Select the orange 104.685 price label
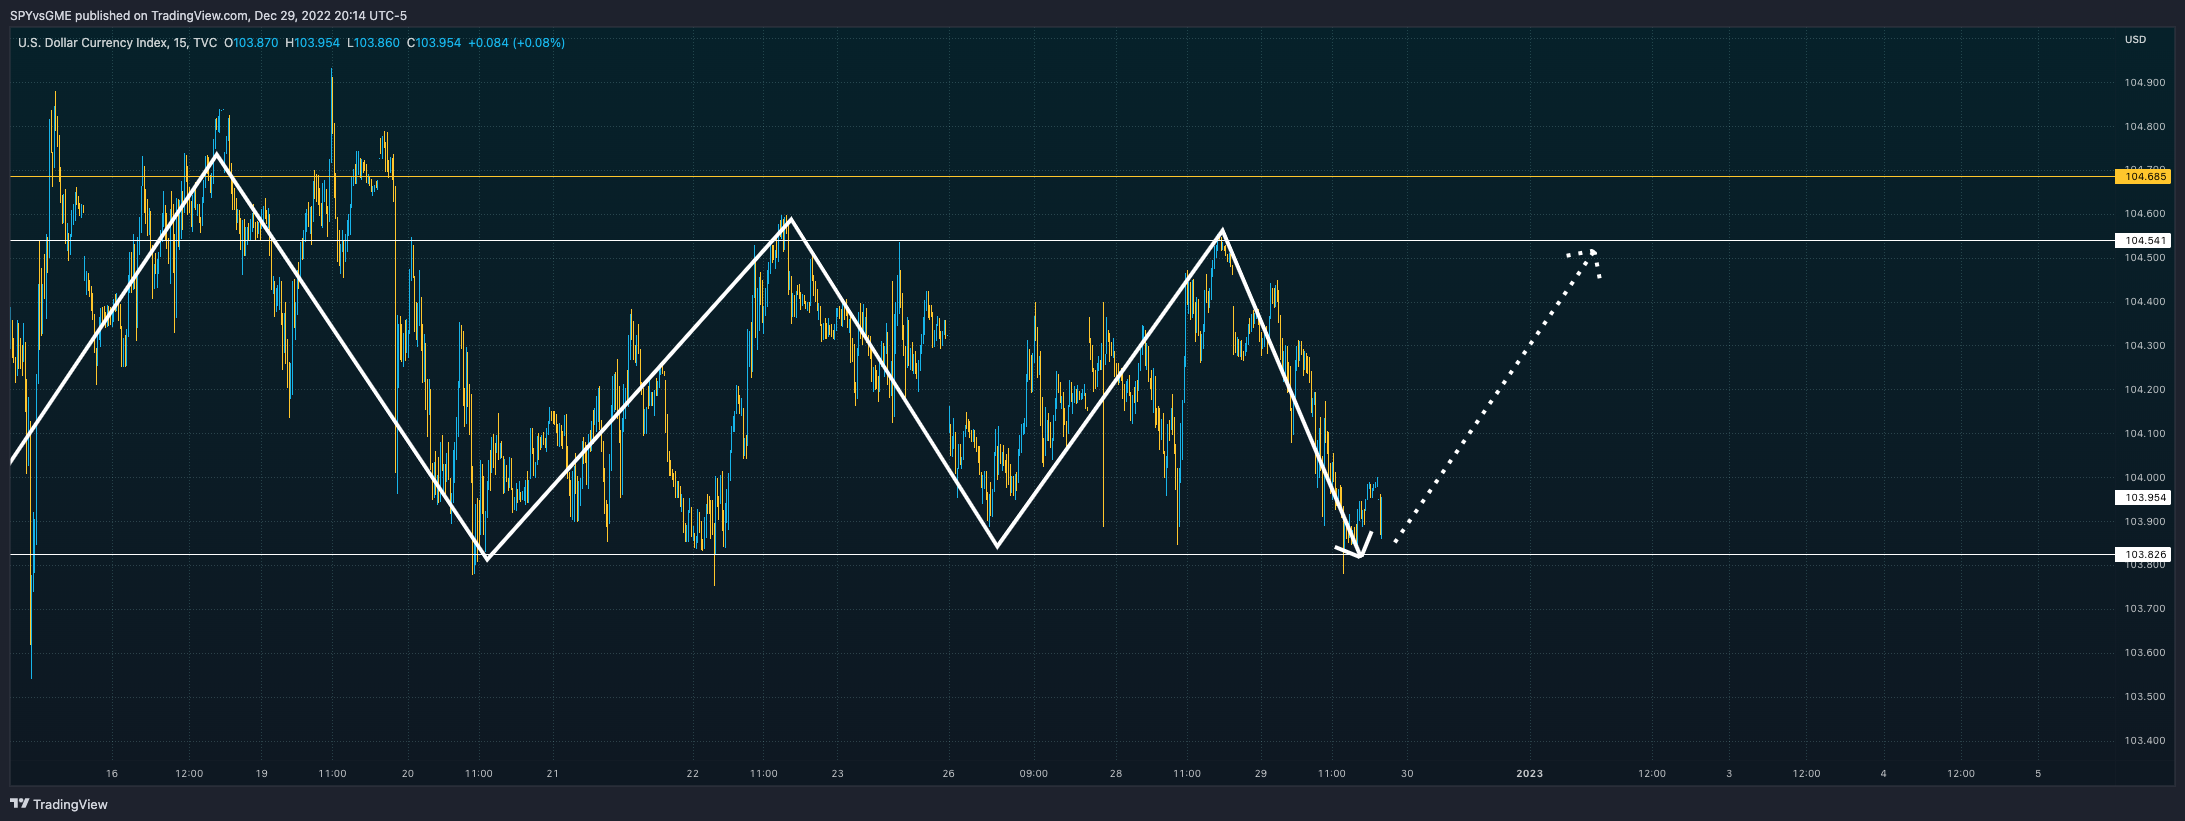The image size is (2185, 821). (2142, 177)
